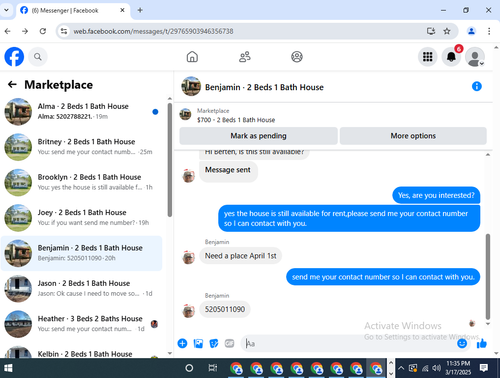Open more actions plus icon in composer
The height and width of the screenshot is (378, 500).
(x=182, y=343)
